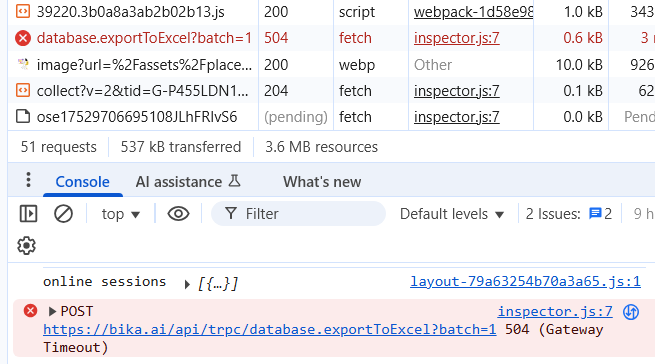655x364 pixels.
Task: Open the top context dropdown
Action: (120, 214)
